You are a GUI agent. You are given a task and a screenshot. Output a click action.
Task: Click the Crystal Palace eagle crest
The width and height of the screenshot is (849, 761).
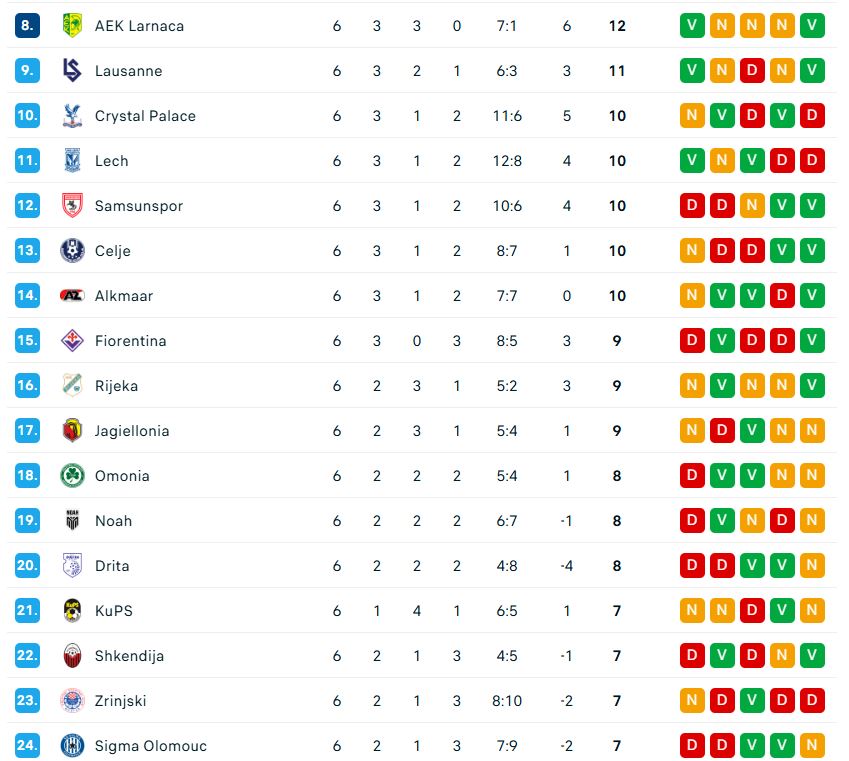(72, 116)
